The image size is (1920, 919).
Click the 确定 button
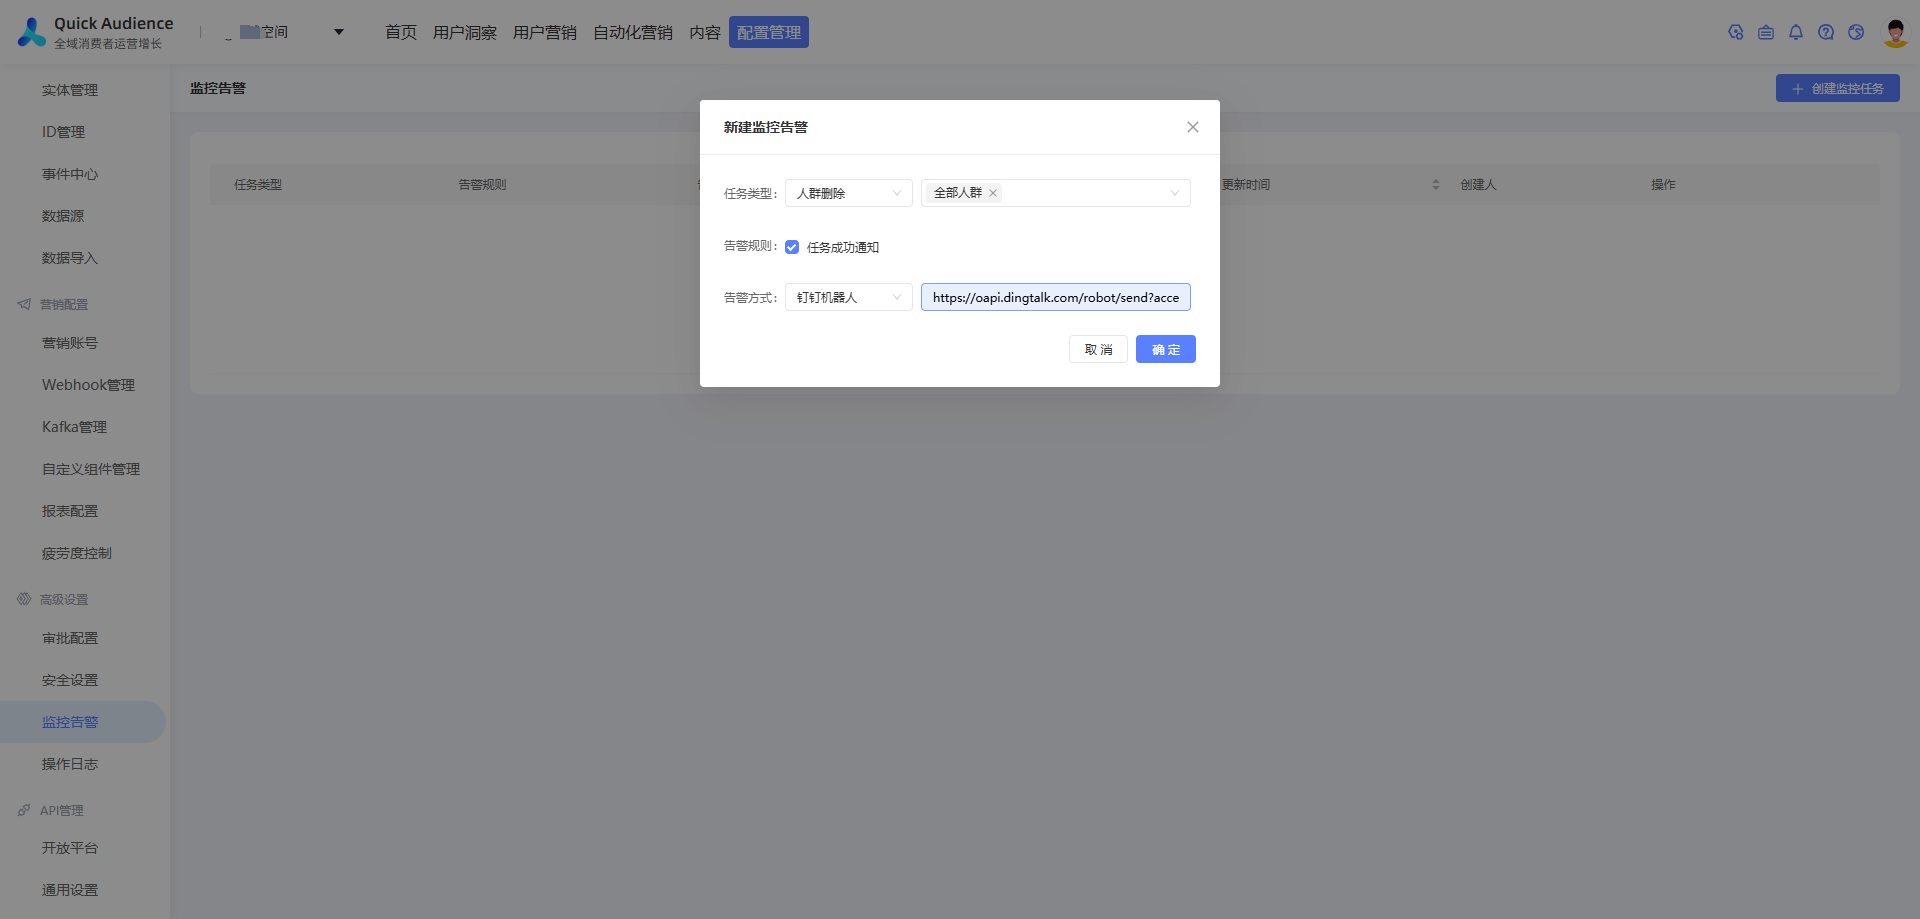[x=1166, y=349]
